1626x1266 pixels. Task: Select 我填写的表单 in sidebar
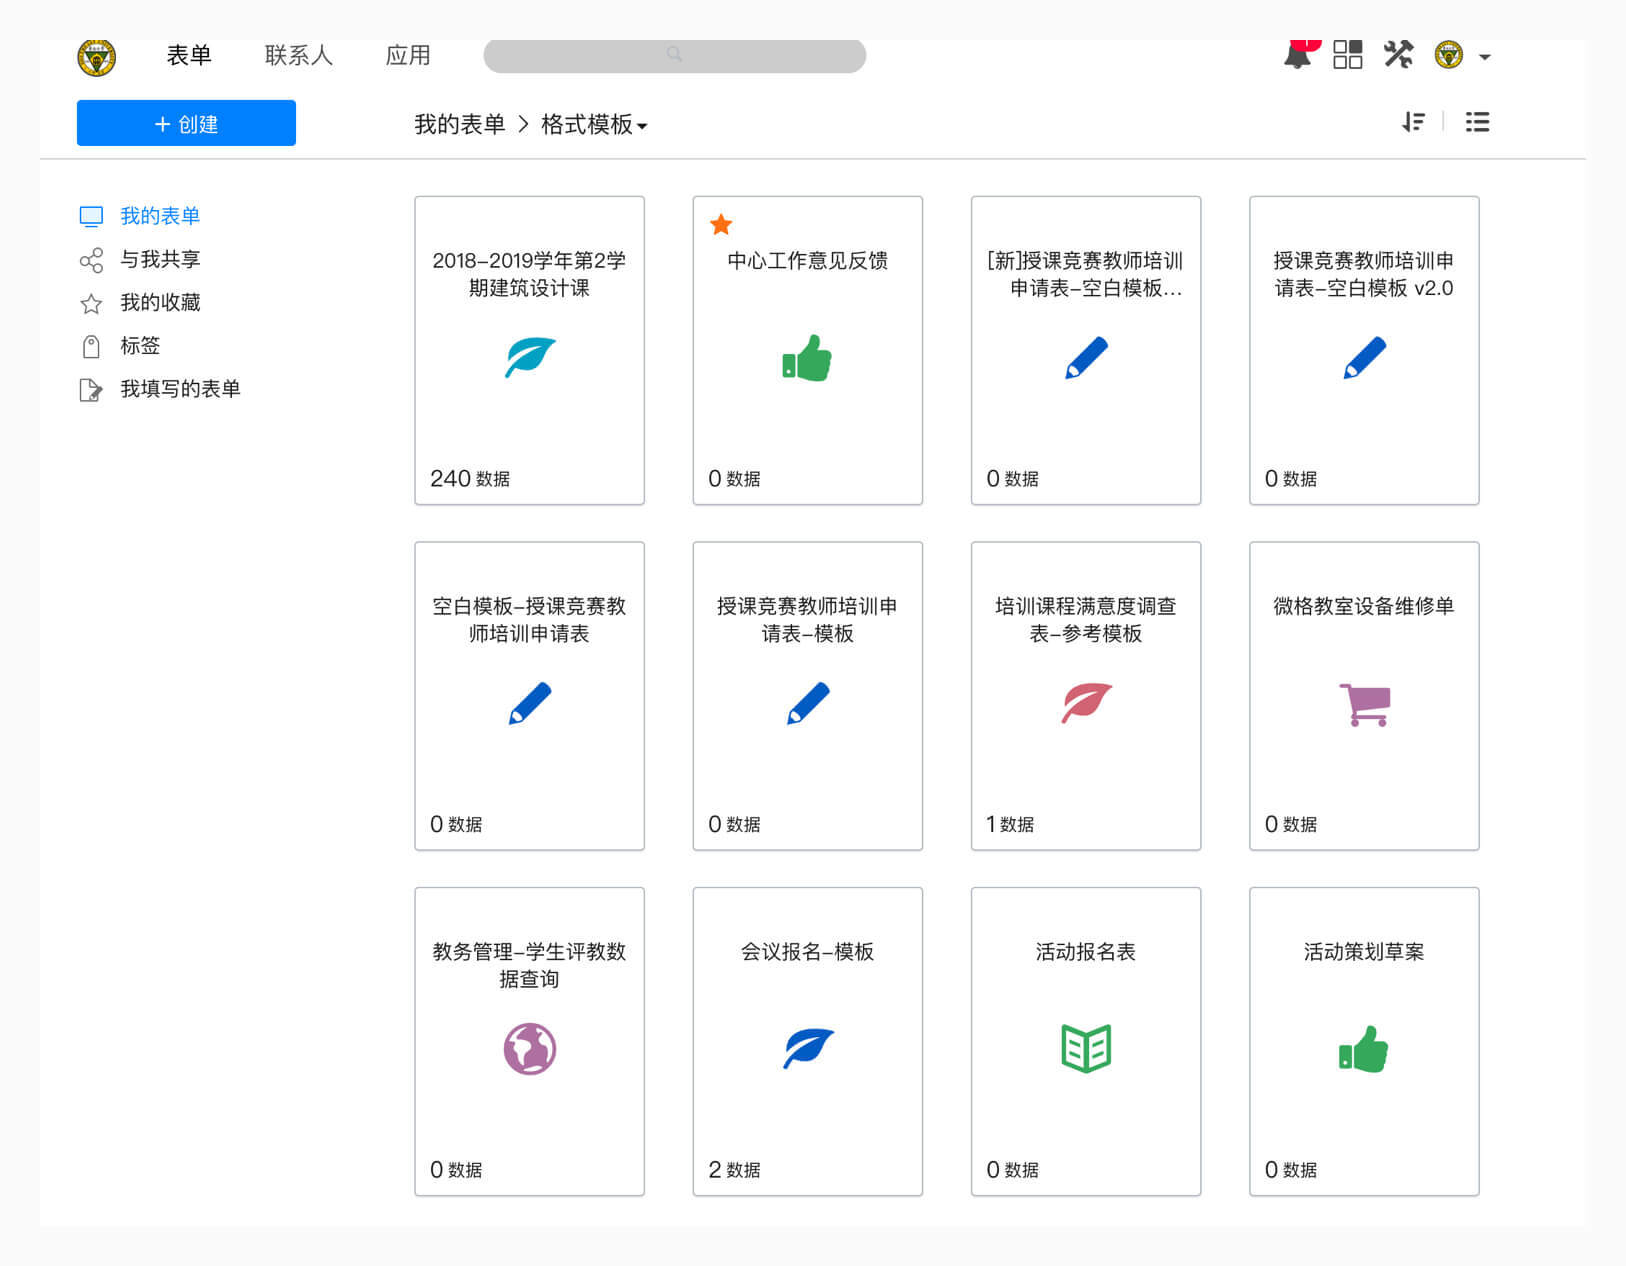click(x=180, y=388)
